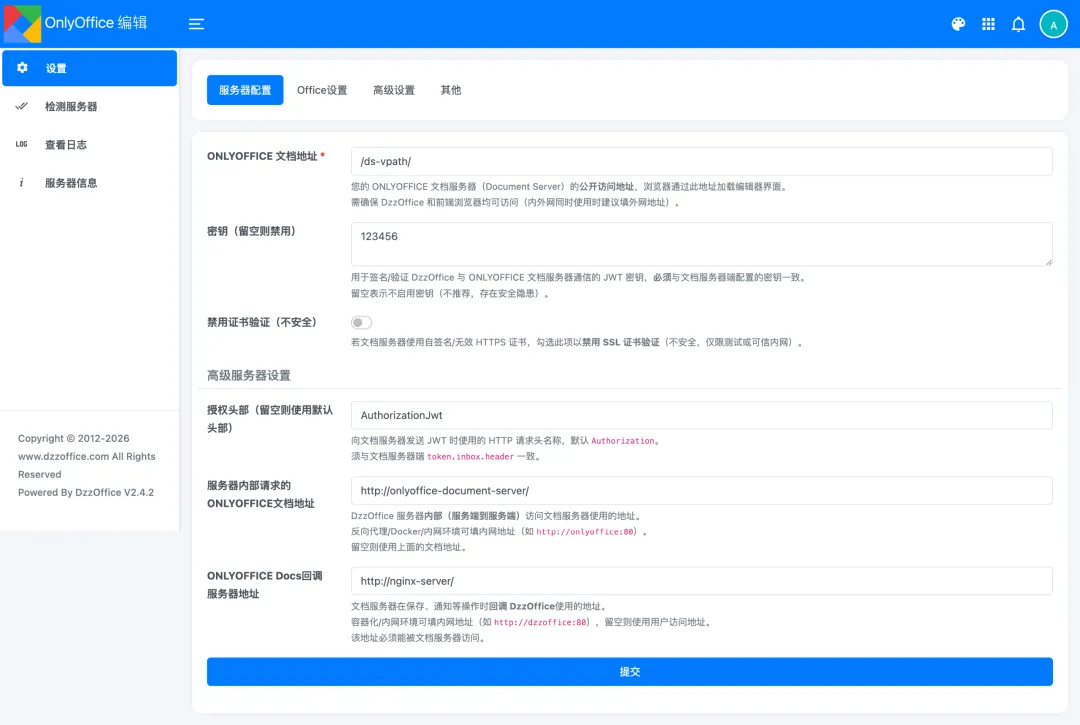
Task: Submit the form with 提交 button
Action: click(x=630, y=671)
